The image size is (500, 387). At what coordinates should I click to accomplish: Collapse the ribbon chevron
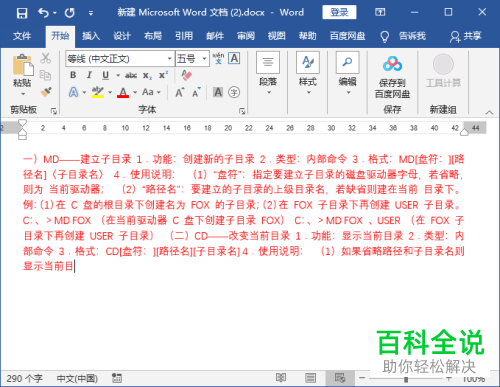click(489, 112)
